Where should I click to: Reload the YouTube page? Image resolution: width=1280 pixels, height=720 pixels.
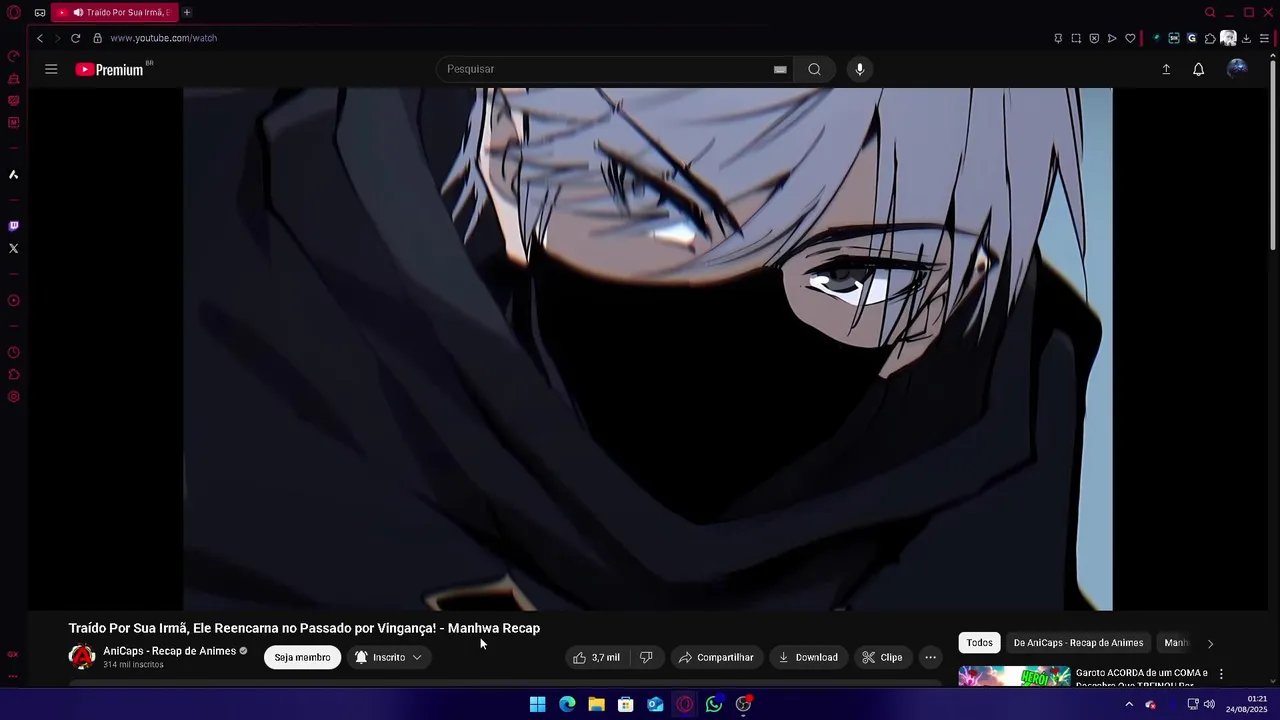pos(75,38)
